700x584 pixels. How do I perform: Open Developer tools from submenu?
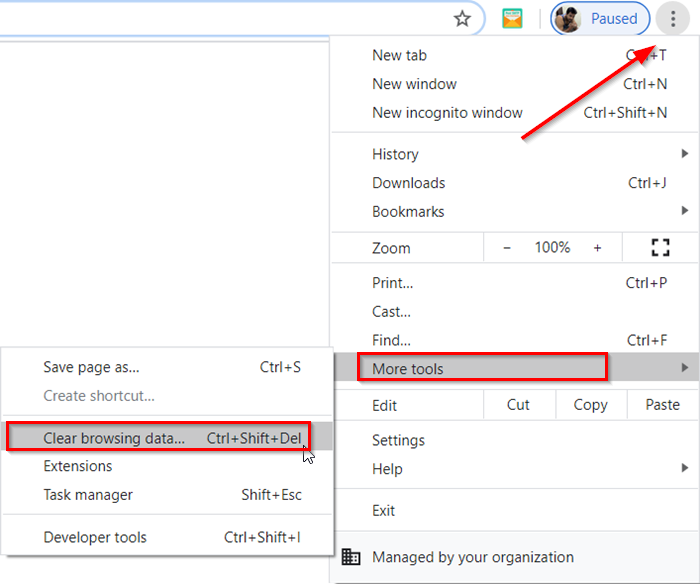tap(167, 537)
